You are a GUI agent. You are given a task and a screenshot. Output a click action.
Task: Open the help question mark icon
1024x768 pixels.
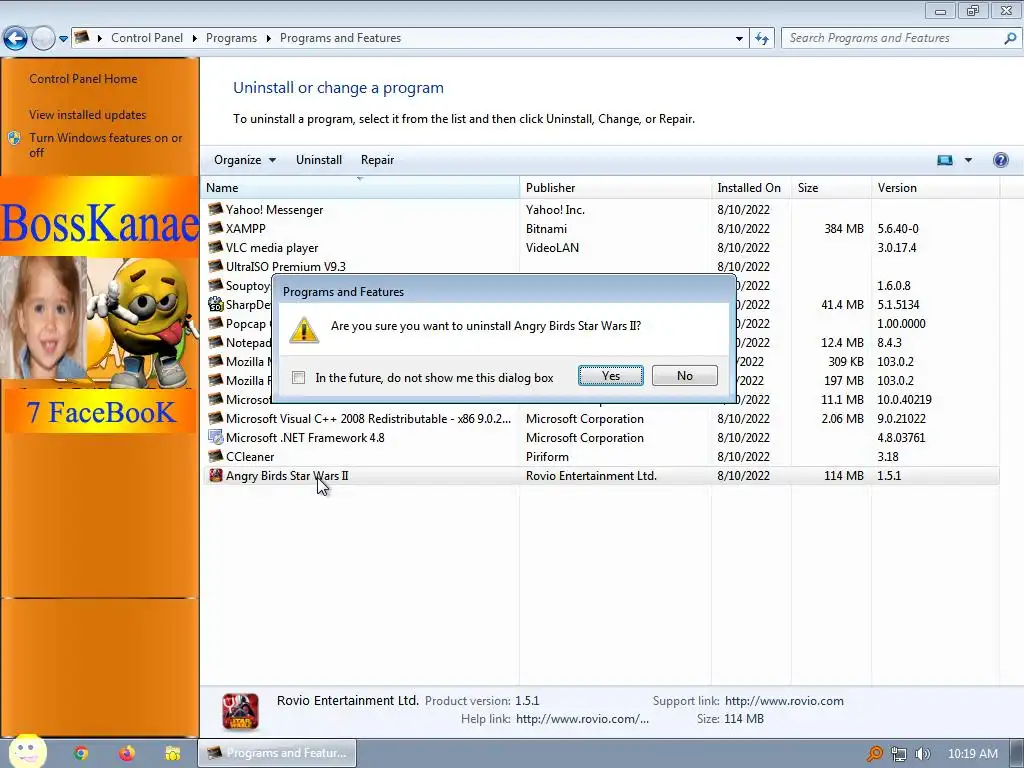coord(1000,160)
